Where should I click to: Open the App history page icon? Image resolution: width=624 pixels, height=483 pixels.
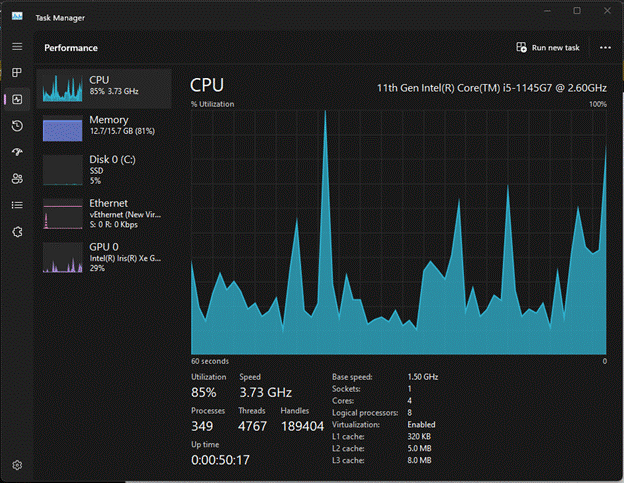click(17, 126)
